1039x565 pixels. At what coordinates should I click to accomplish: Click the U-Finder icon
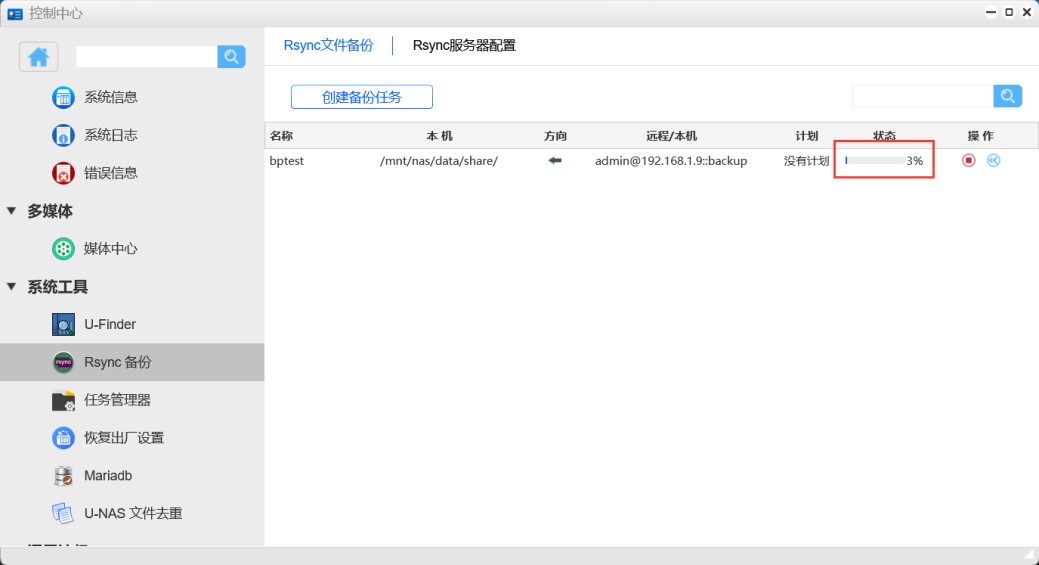point(63,325)
